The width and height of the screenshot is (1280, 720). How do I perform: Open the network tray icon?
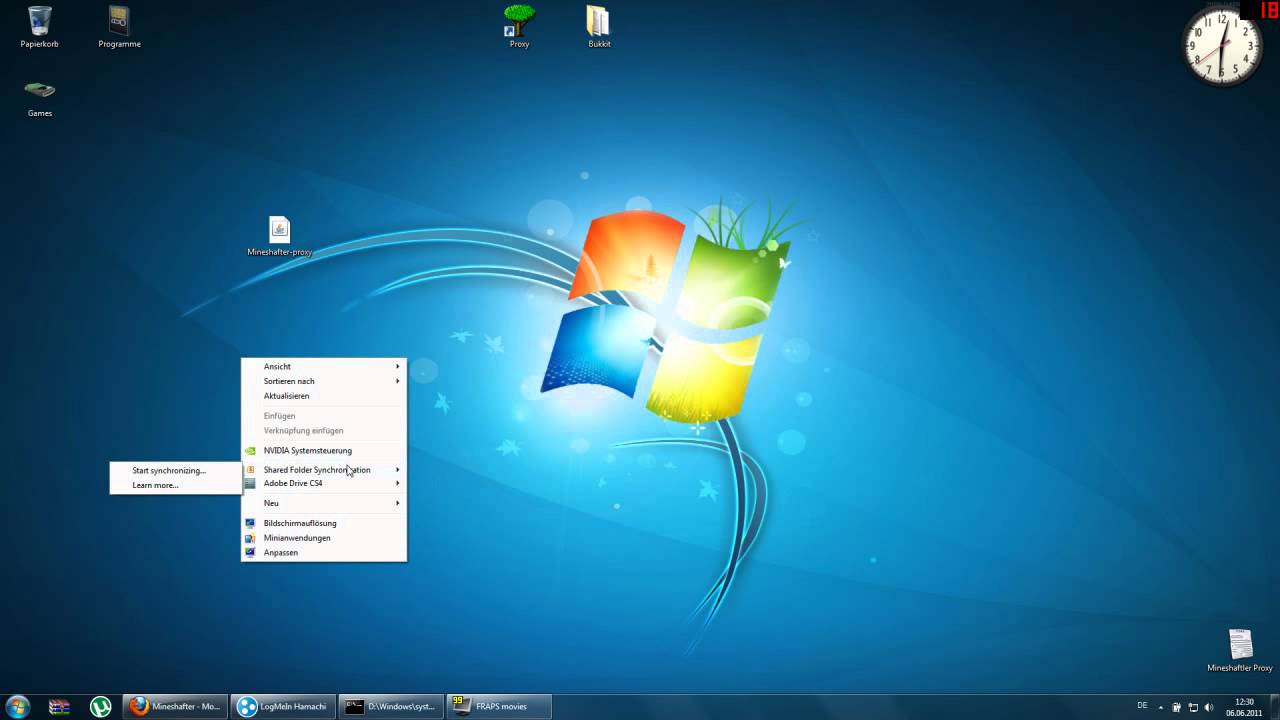(1193, 707)
